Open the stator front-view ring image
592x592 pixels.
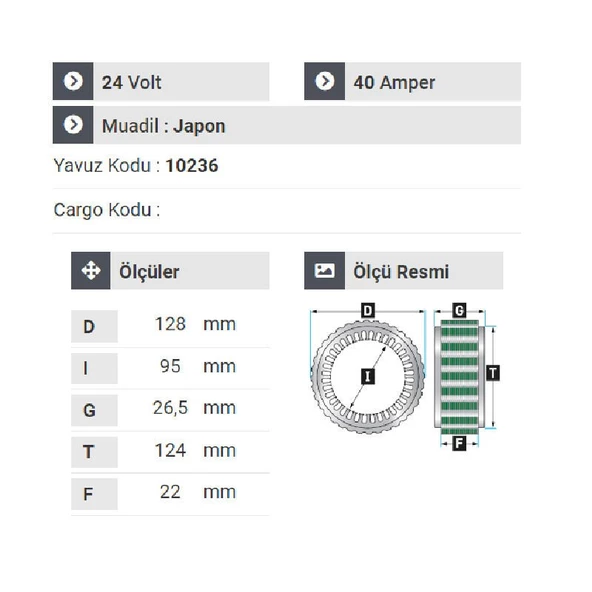tap(368, 377)
